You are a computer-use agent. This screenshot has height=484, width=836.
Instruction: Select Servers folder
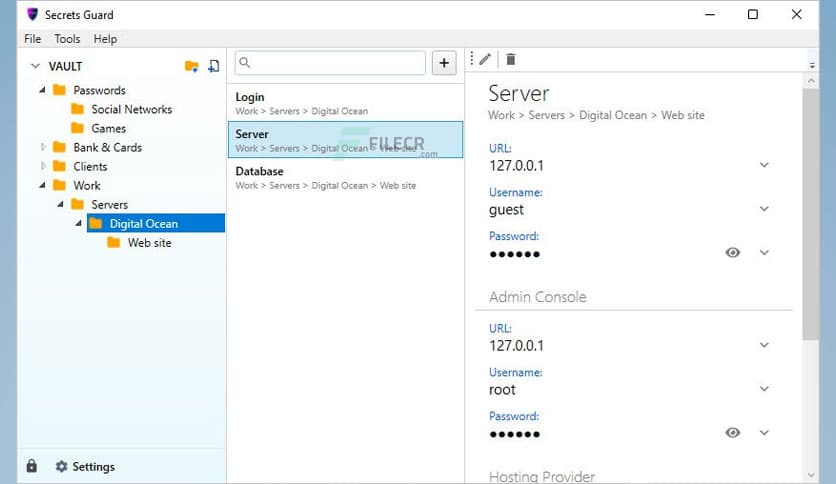(109, 205)
